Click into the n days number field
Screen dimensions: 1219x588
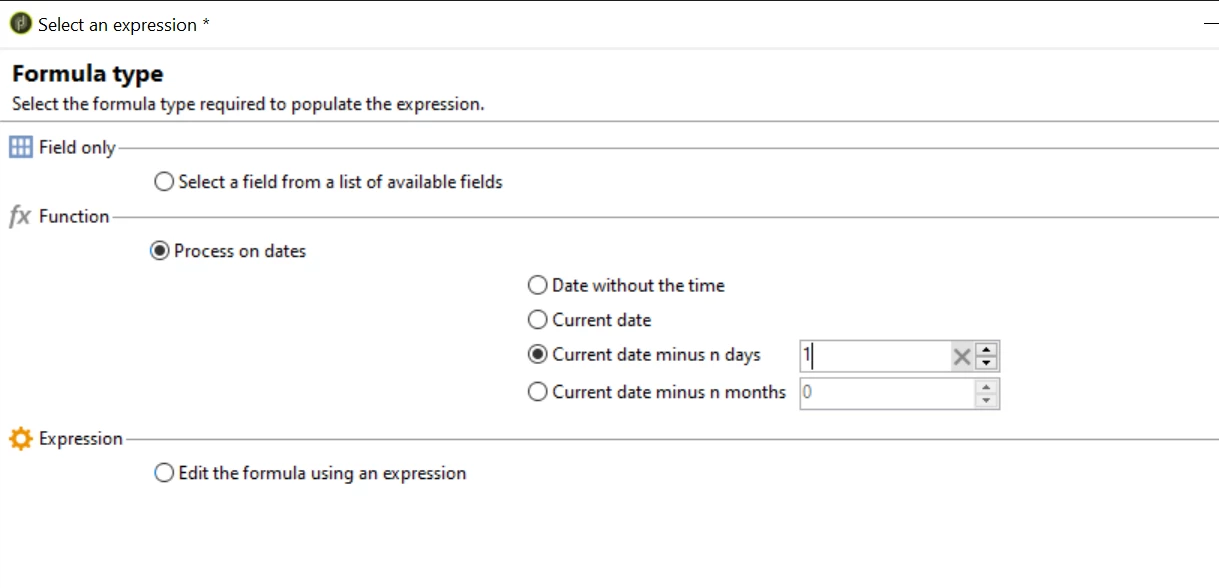pos(875,356)
